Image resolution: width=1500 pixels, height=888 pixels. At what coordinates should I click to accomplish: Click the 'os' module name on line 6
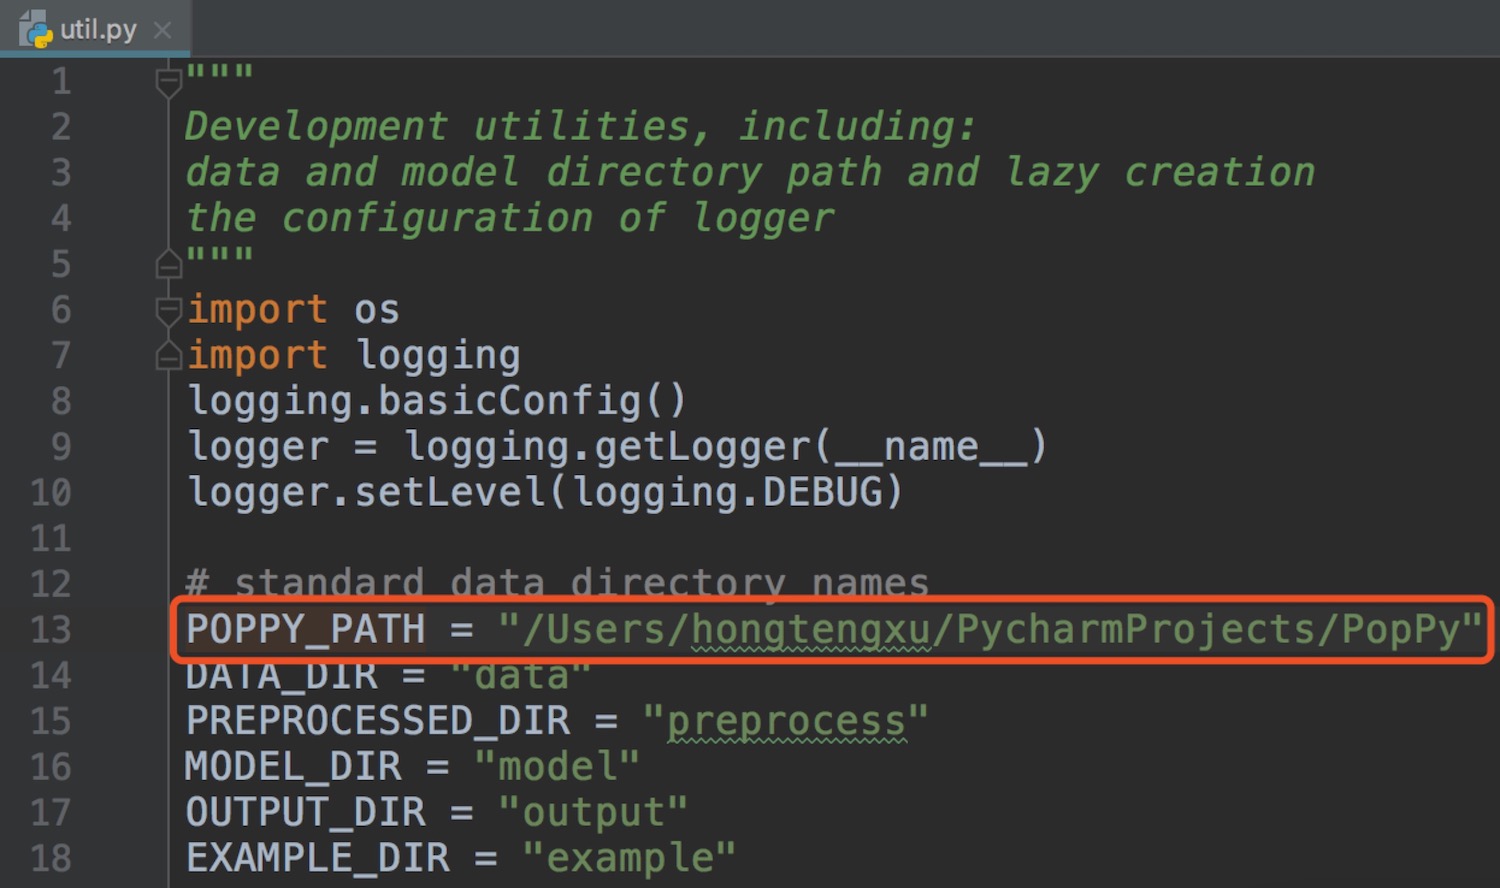[377, 311]
